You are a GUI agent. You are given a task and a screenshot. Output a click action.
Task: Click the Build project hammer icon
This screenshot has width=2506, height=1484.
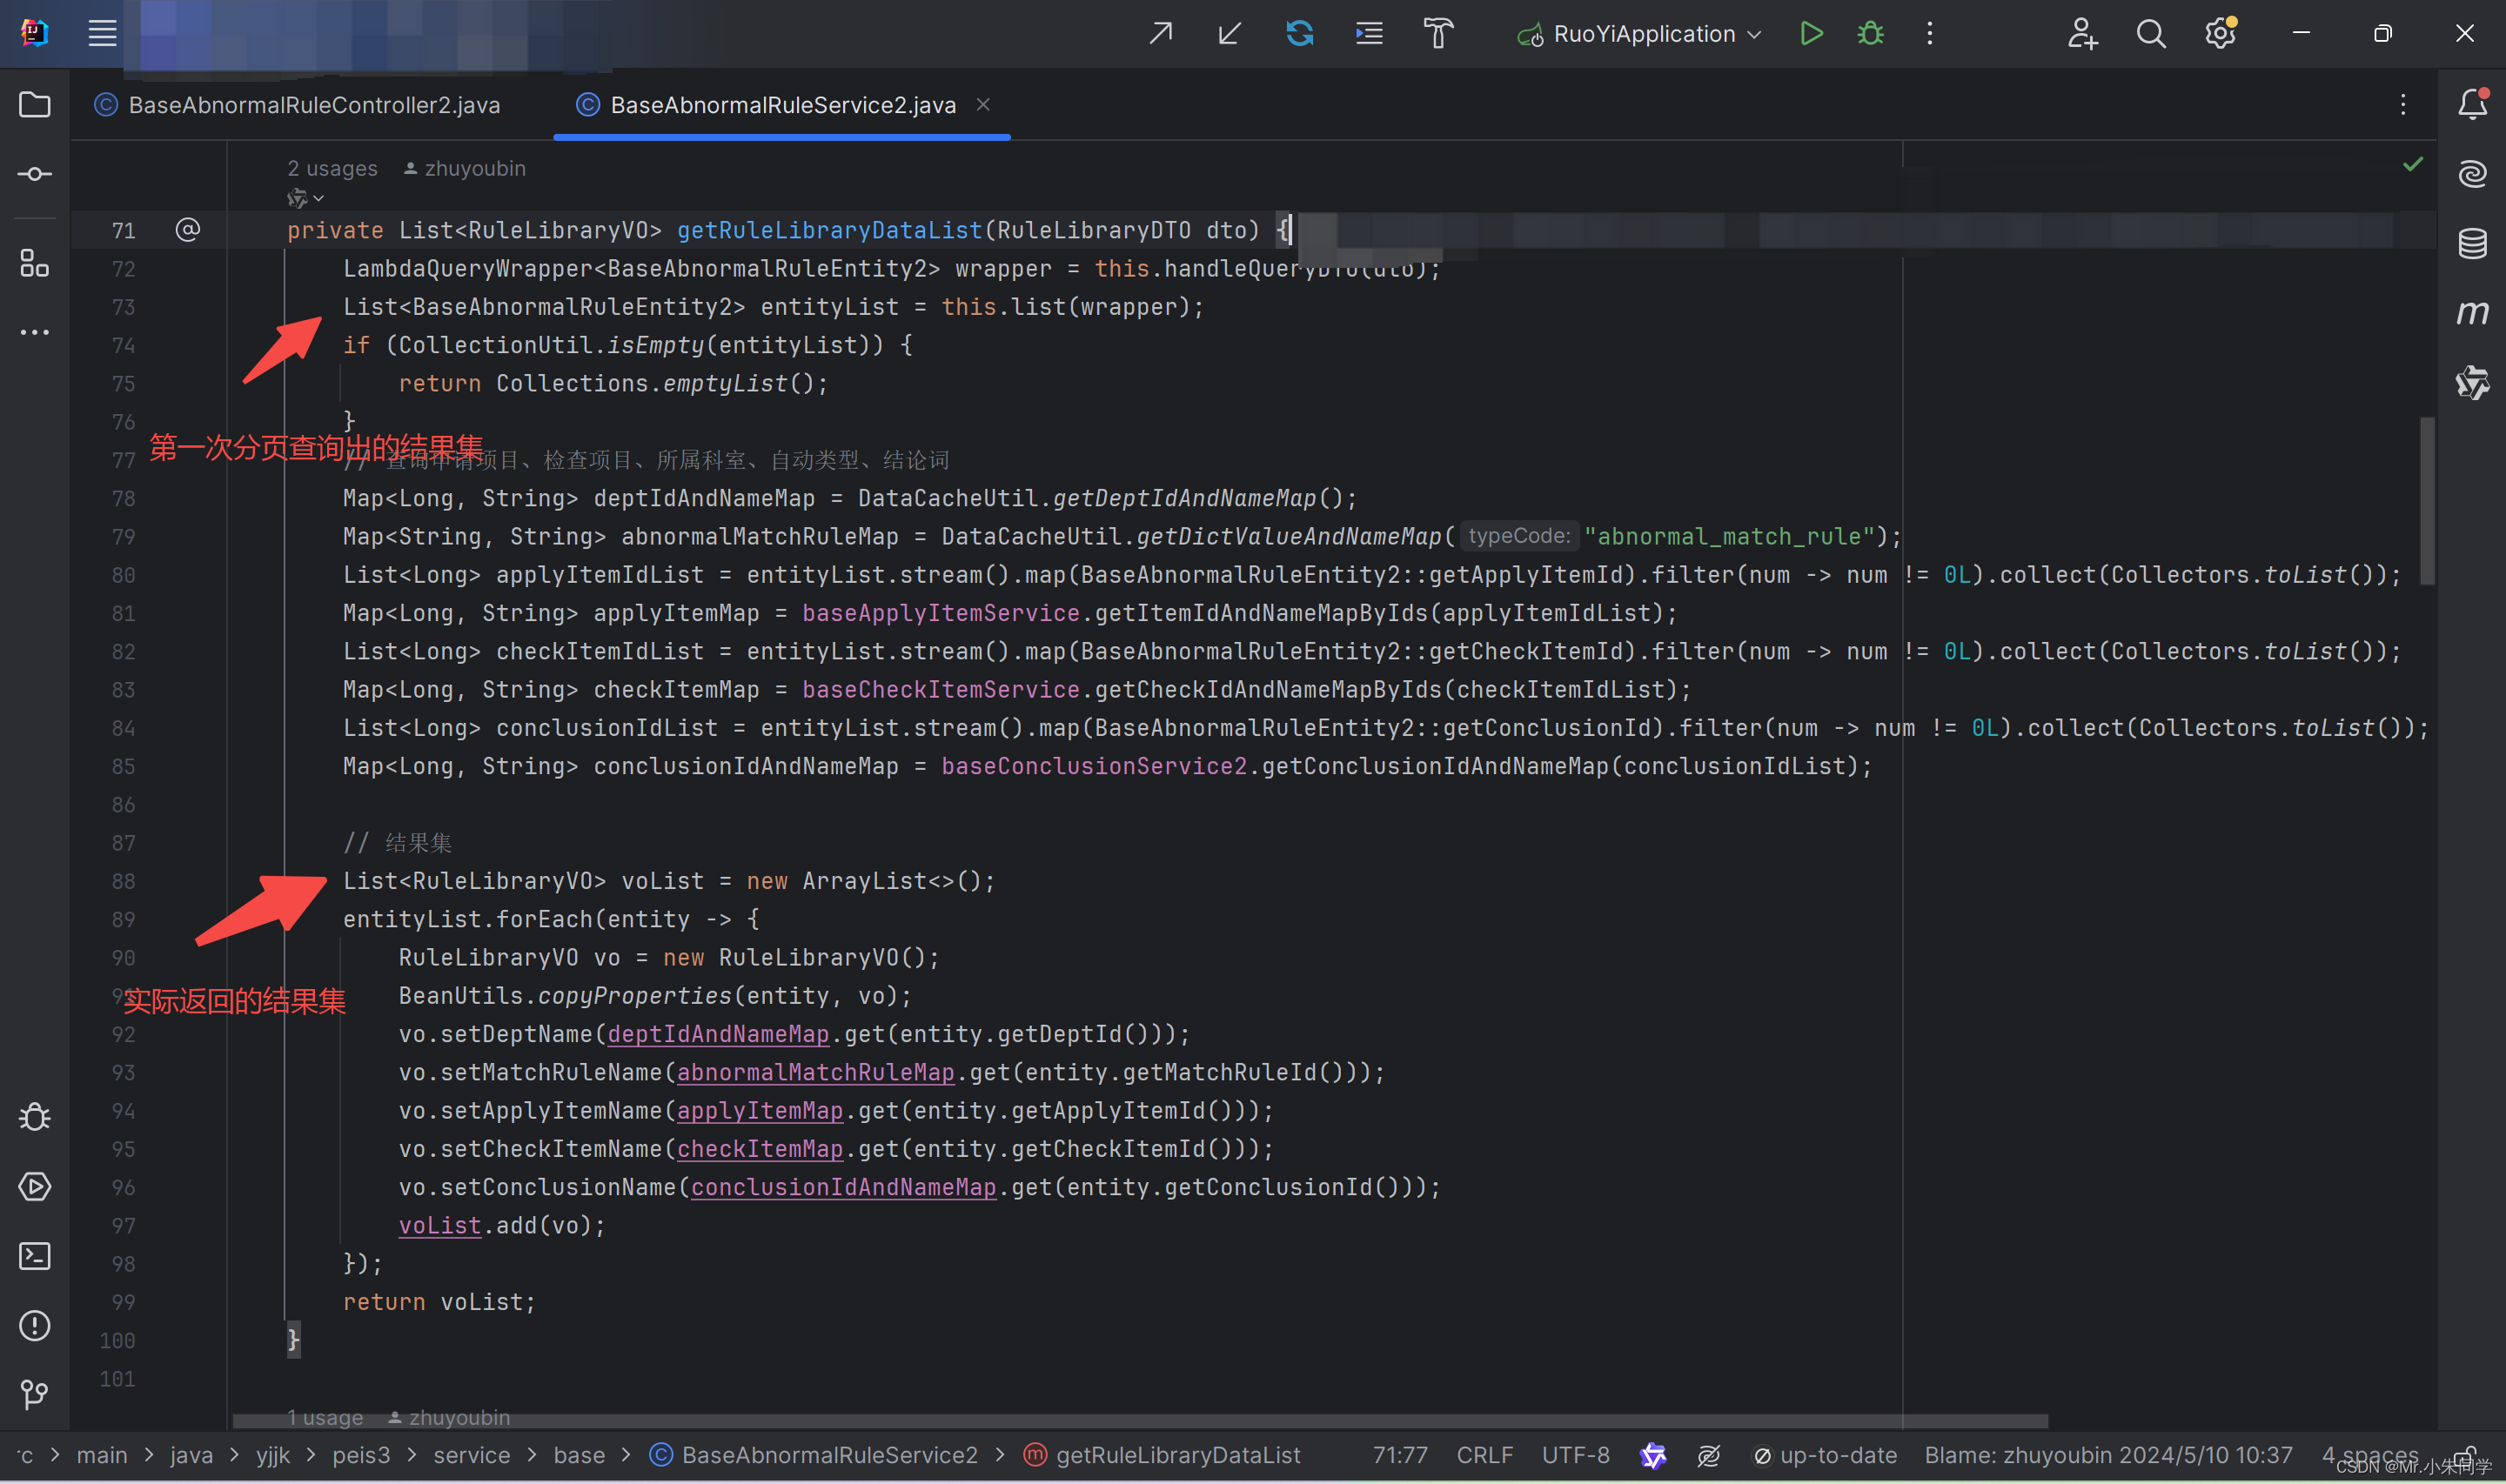coord(1438,34)
